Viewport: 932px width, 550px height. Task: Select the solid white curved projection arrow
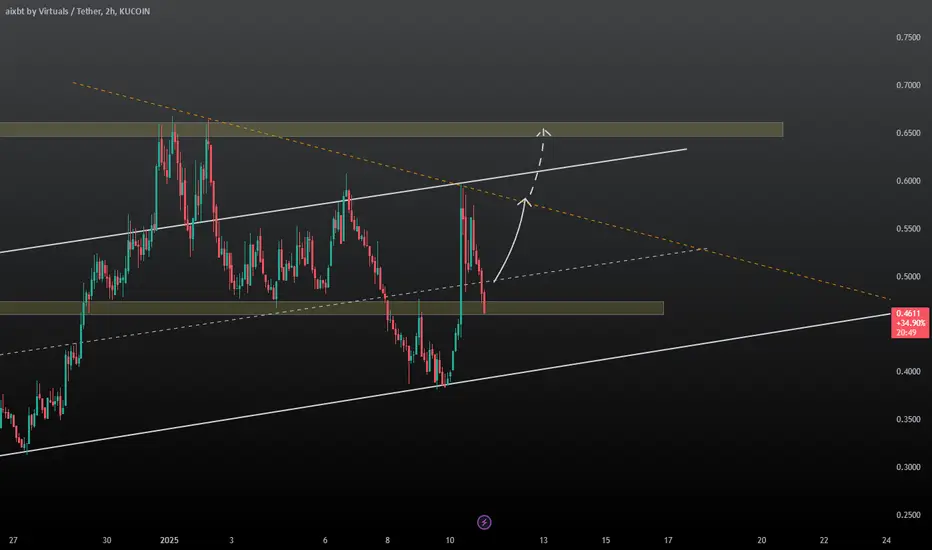coord(513,238)
